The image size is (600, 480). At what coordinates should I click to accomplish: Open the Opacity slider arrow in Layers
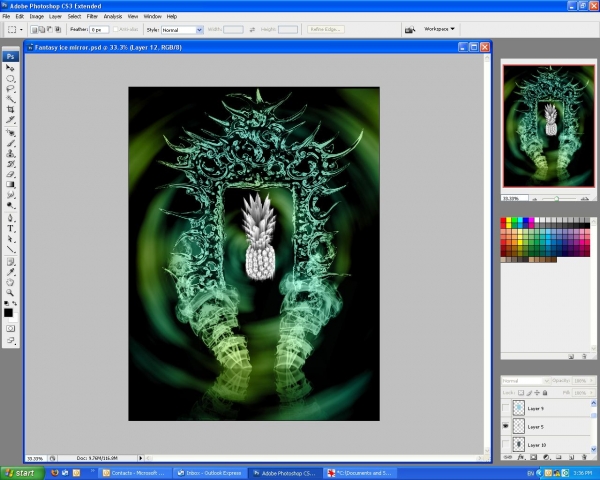click(591, 381)
